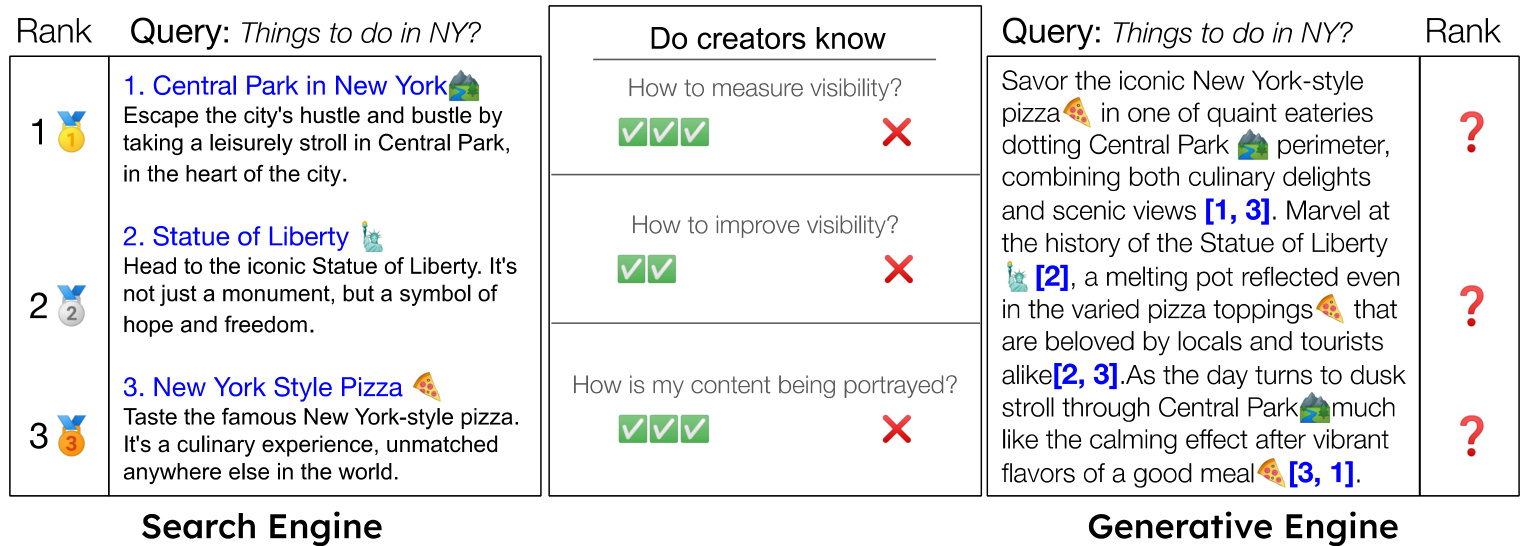
Task: Open the '1. Central Park in New York' link
Action: pos(285,85)
